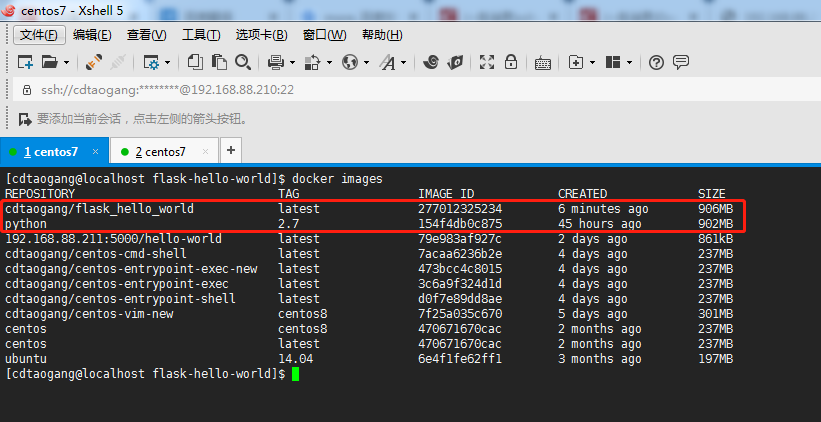Open the 帮助(H) menu
This screenshot has height=422, width=821.
[x=382, y=35]
